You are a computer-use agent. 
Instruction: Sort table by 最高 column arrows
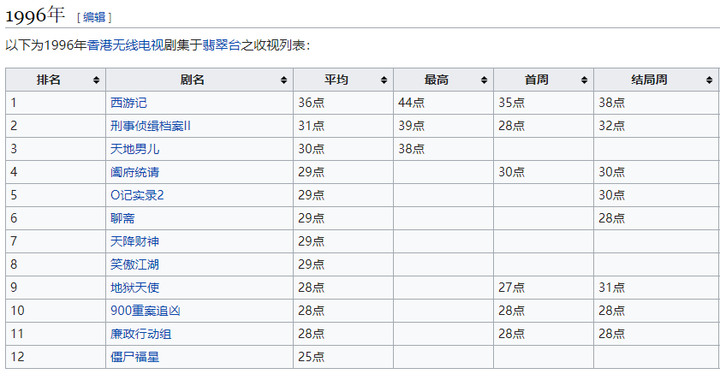pos(484,80)
